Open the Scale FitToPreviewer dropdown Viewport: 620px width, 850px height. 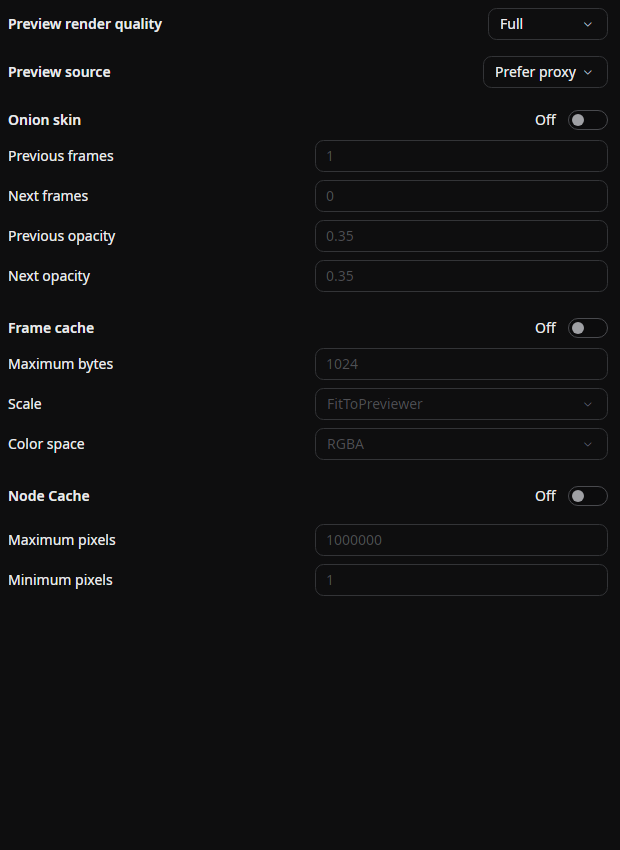[461, 404]
